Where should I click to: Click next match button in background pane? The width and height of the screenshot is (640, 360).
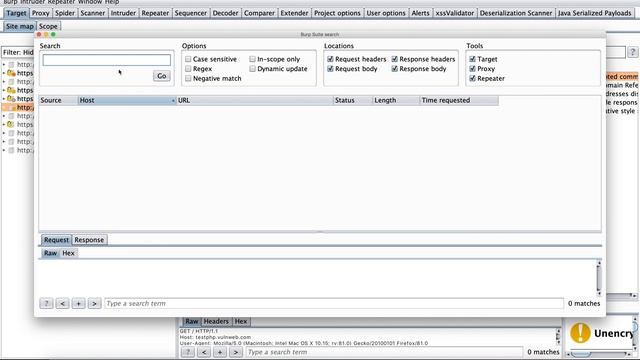click(x=236, y=352)
